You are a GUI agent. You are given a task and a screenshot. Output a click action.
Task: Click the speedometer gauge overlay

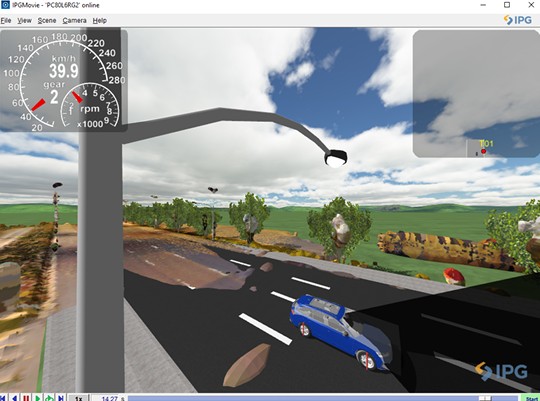click(x=63, y=80)
